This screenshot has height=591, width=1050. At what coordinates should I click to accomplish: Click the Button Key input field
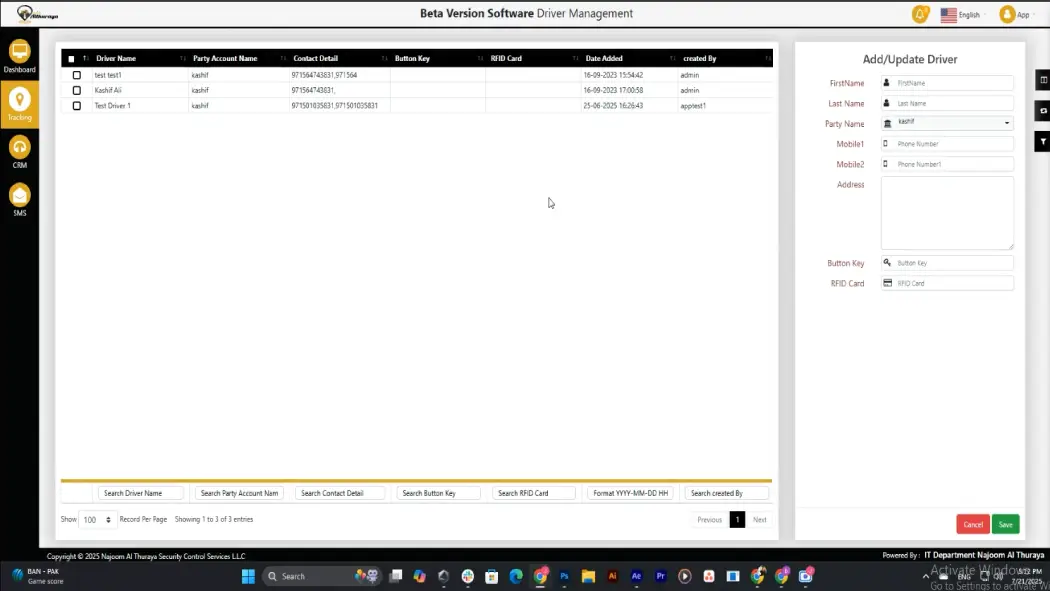947,263
